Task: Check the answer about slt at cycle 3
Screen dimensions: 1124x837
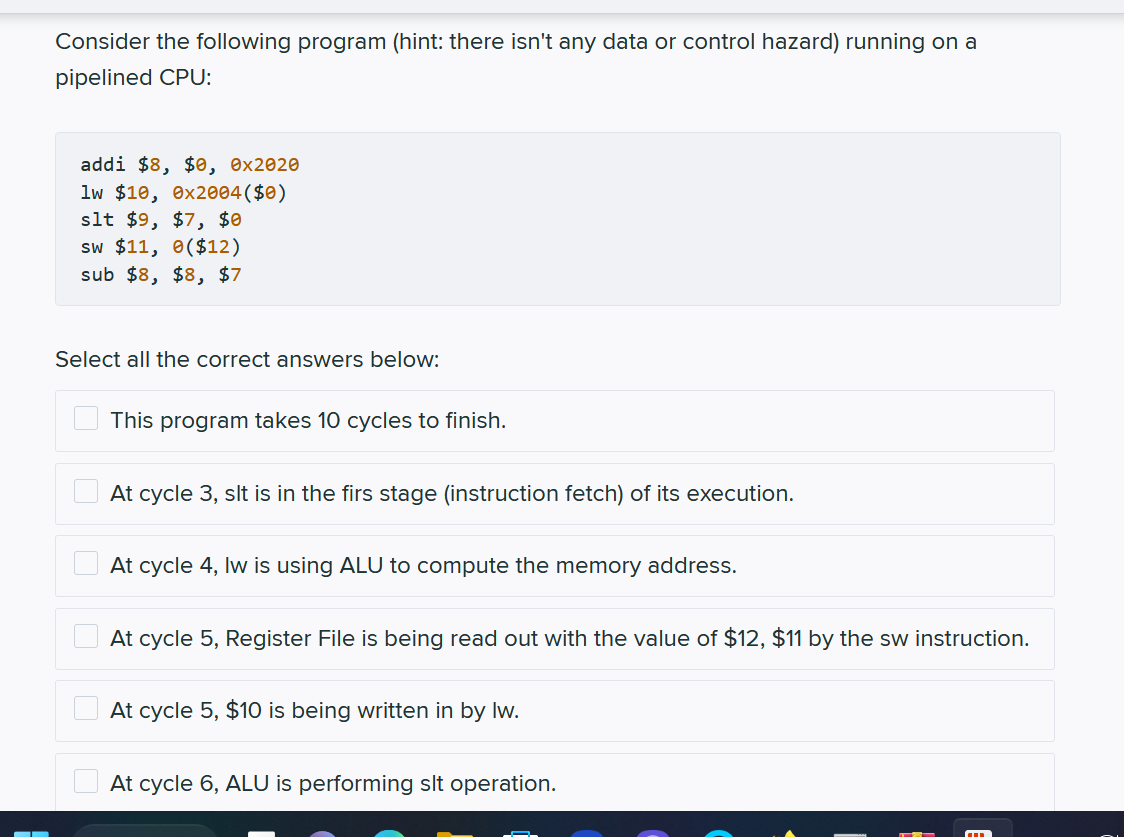Action: (86, 491)
